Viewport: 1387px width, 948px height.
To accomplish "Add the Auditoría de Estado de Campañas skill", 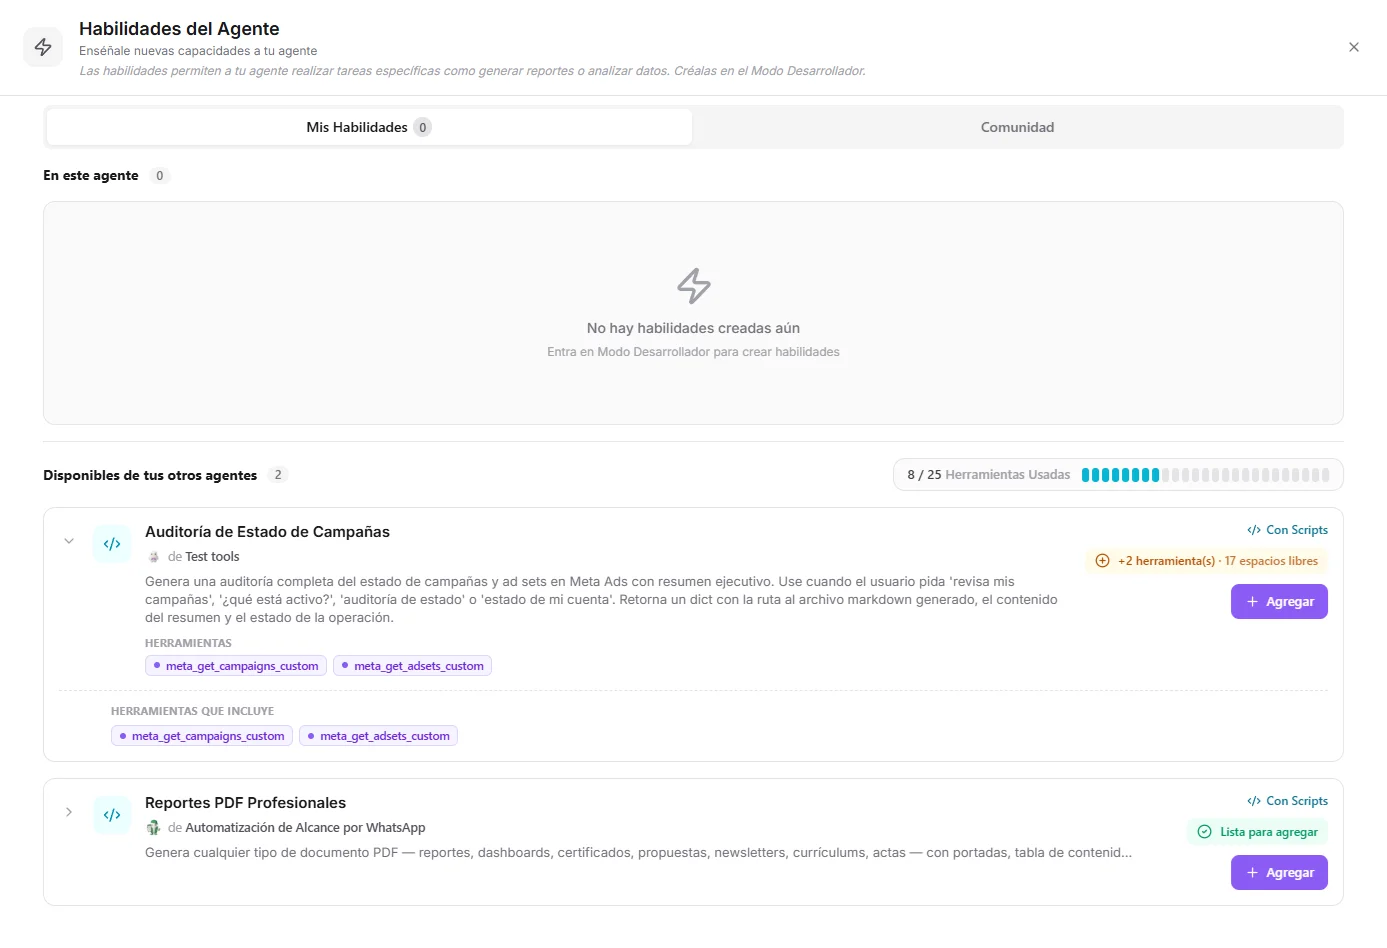I will pyautogui.click(x=1279, y=602).
